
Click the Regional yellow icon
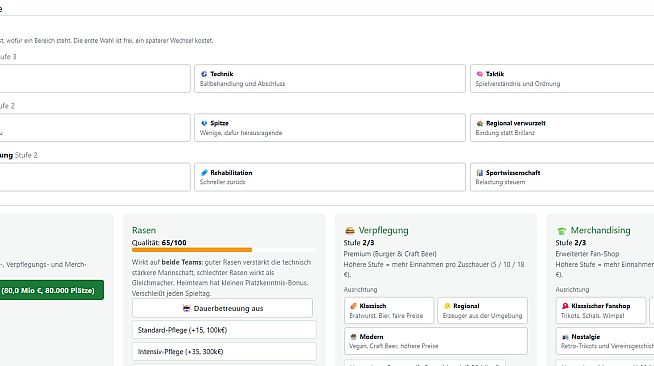447,306
